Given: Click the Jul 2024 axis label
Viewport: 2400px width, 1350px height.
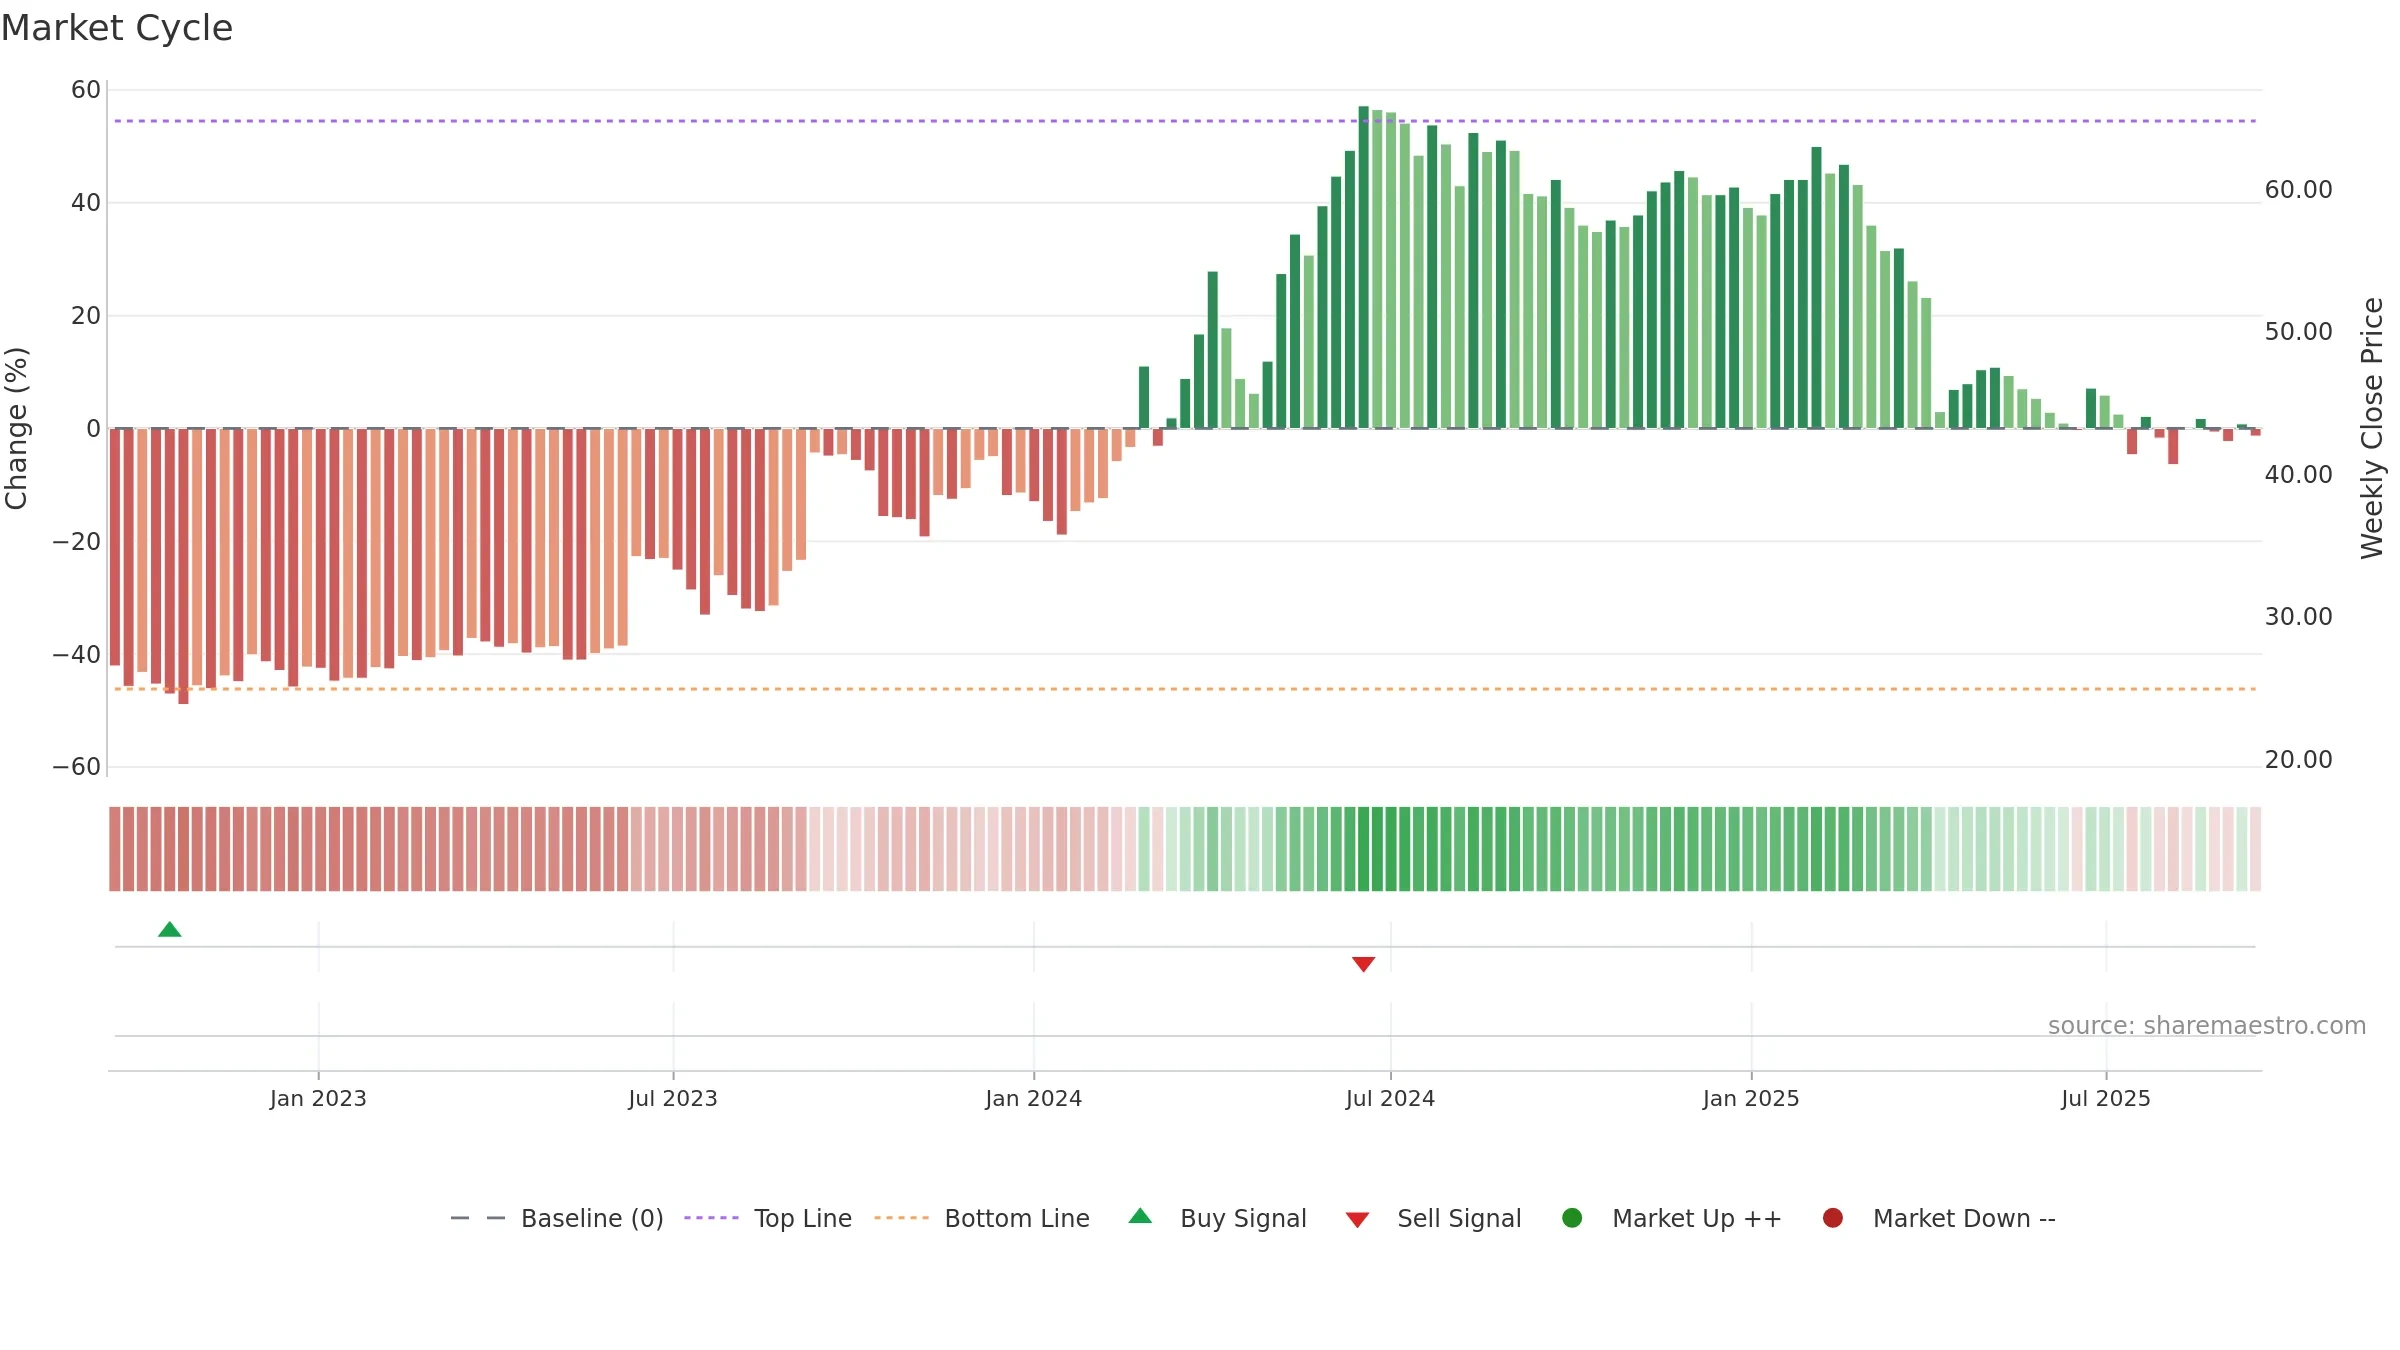Looking at the screenshot, I should coord(1390,1099).
